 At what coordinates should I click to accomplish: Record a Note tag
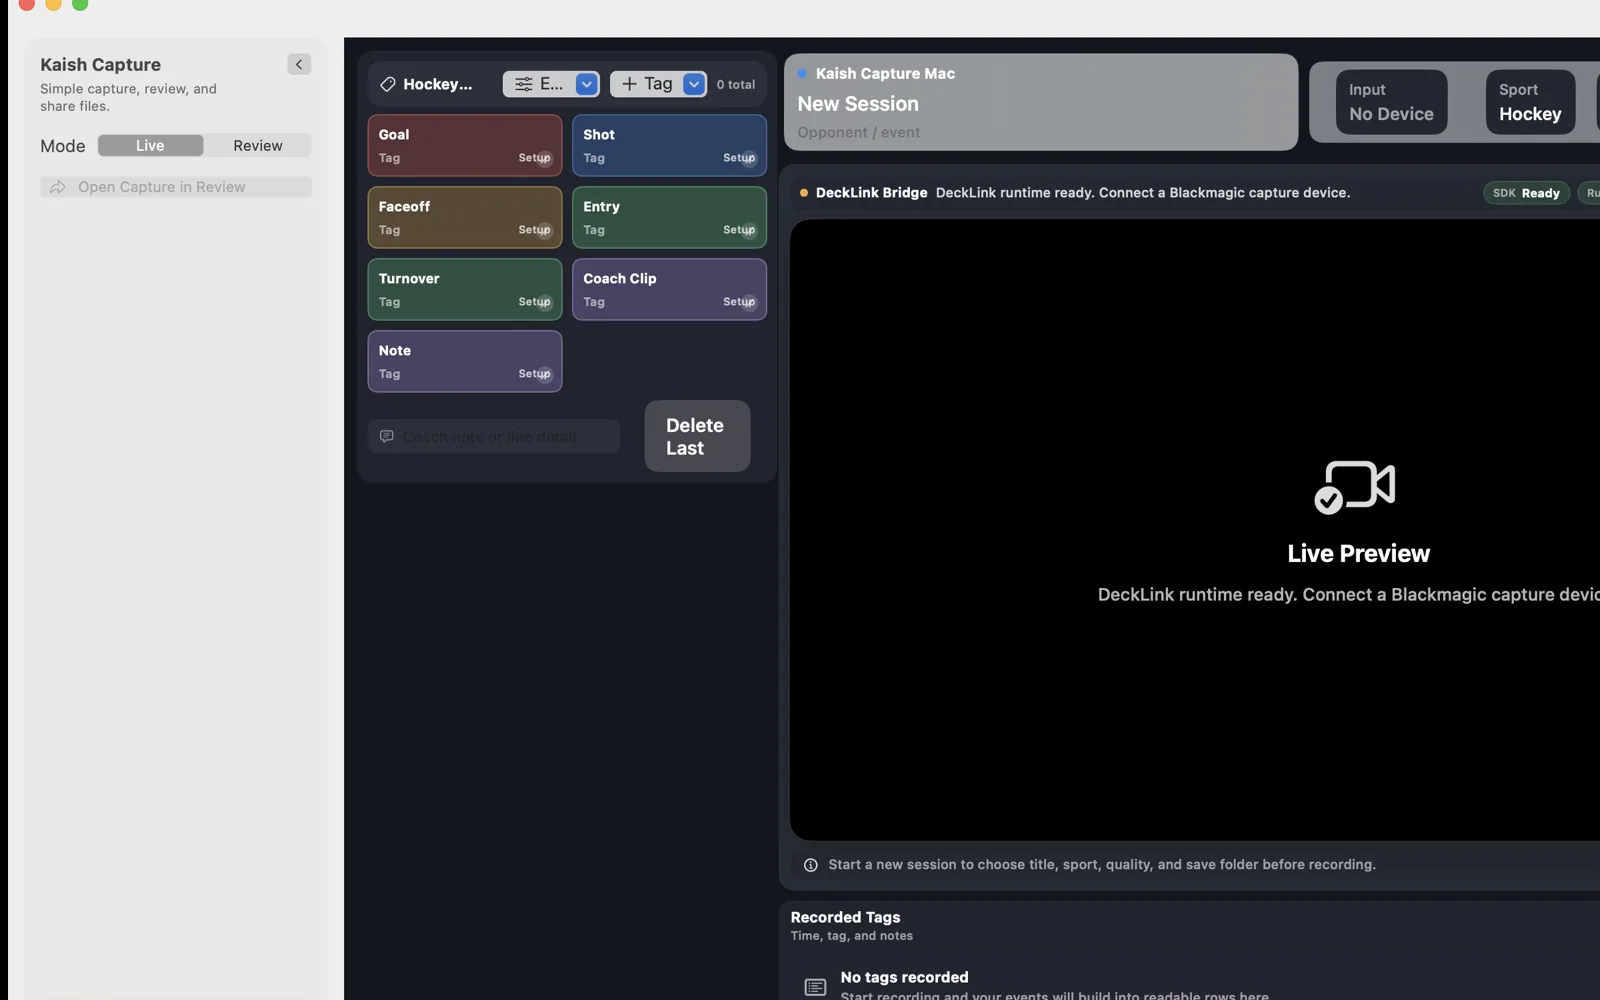click(x=465, y=362)
